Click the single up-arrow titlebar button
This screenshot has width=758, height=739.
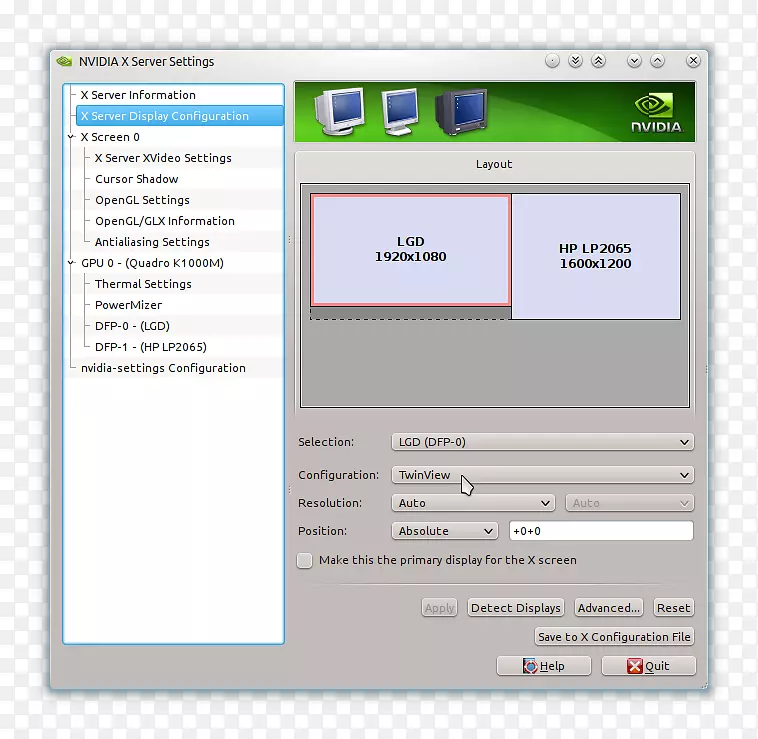(x=657, y=61)
